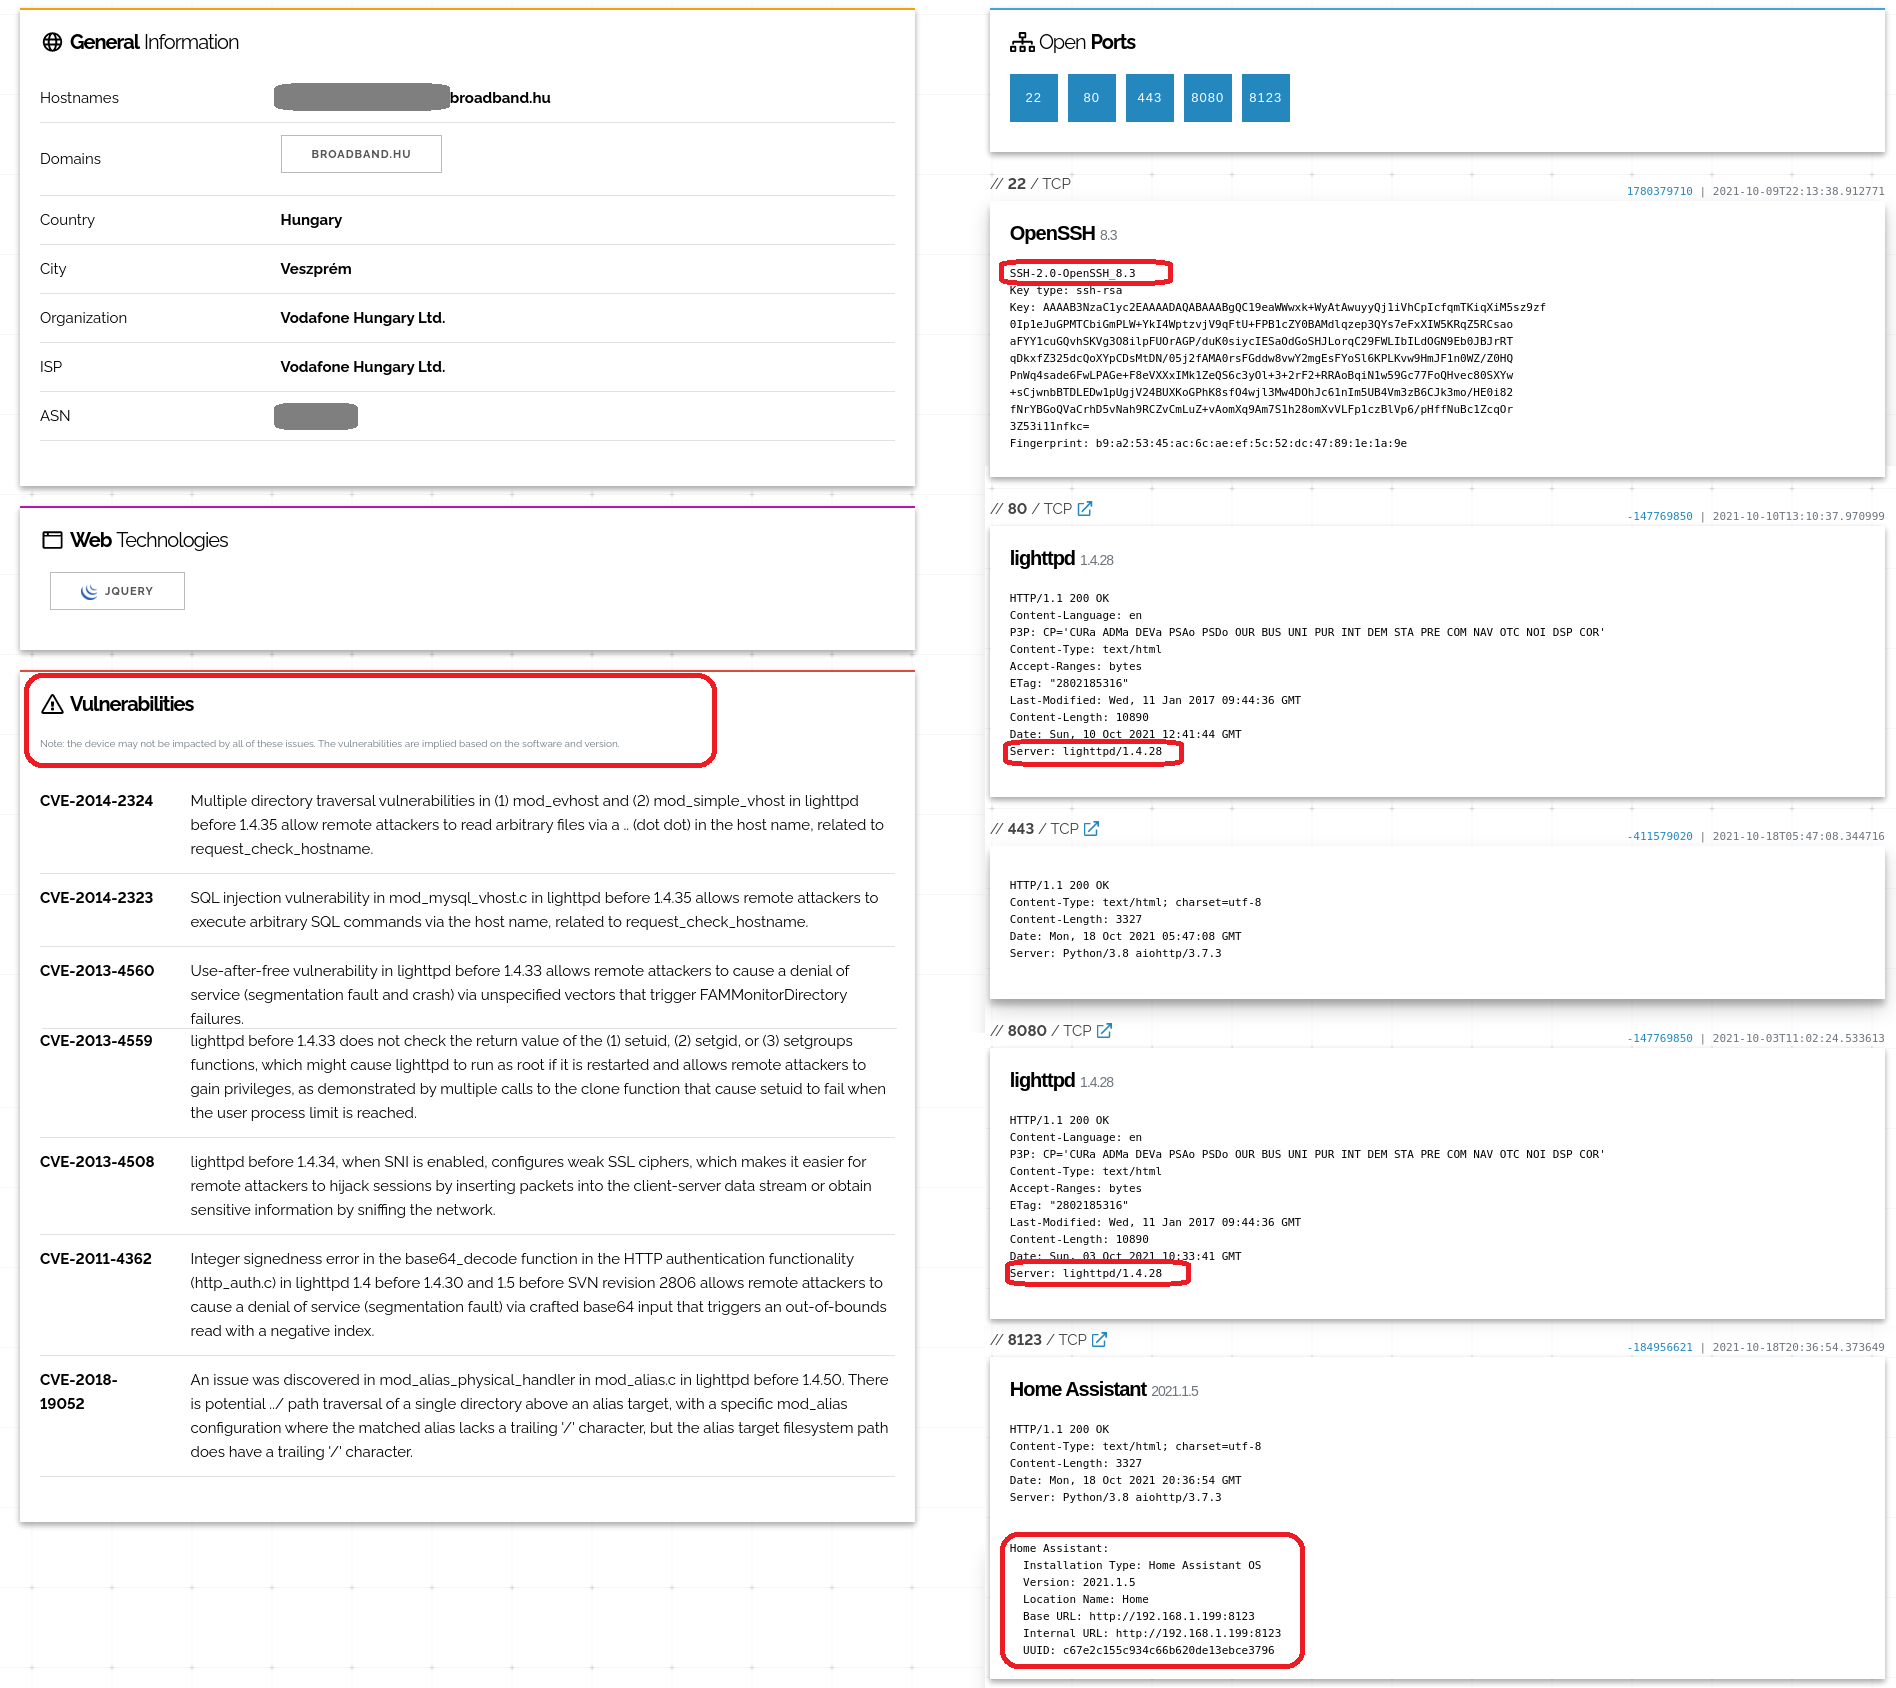Screen dimensions: 1896x1688
Task: Click the Home Assistant Base URL line
Action: (1139, 1617)
